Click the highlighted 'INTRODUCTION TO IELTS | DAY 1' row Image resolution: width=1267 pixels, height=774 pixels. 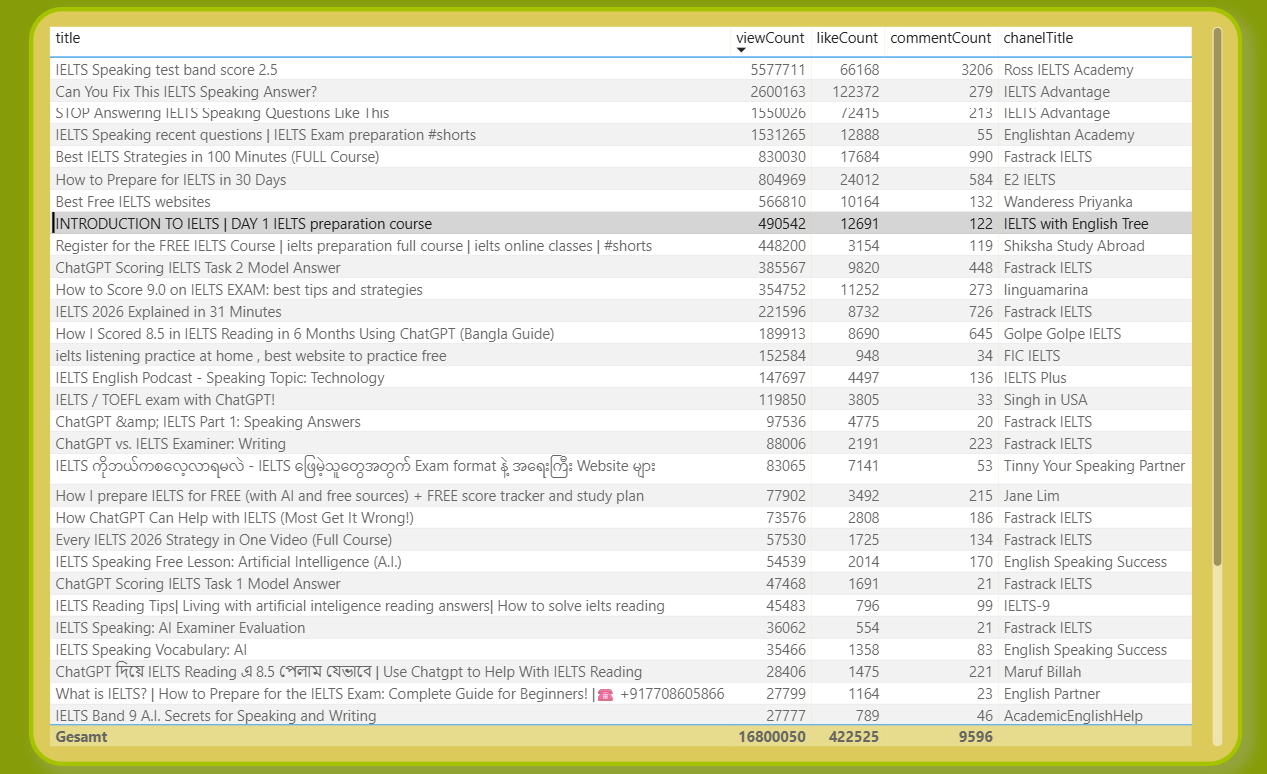tap(244, 224)
